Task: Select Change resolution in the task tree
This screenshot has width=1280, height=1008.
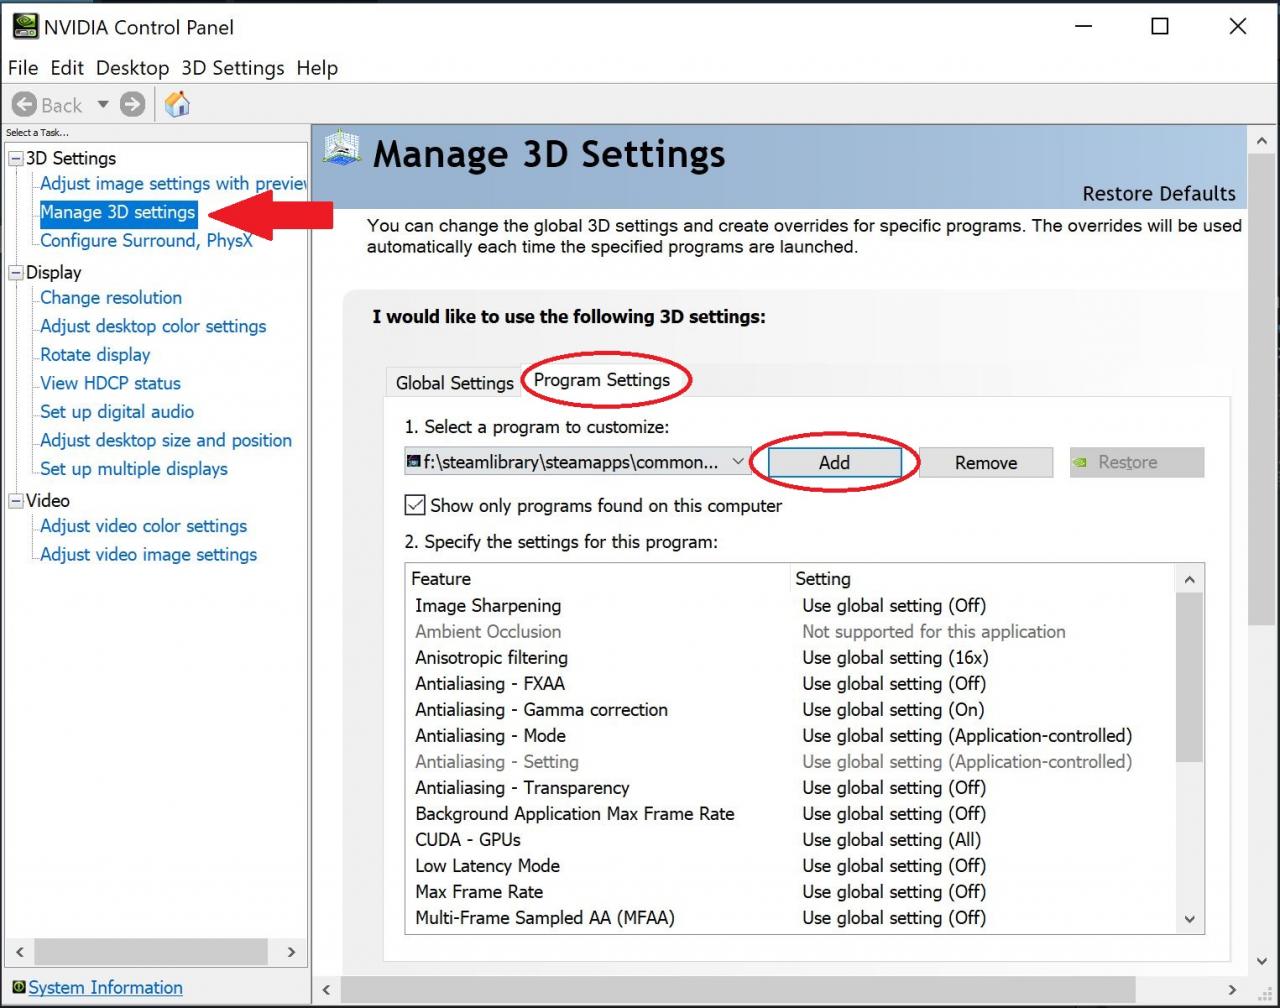Action: pos(111,297)
